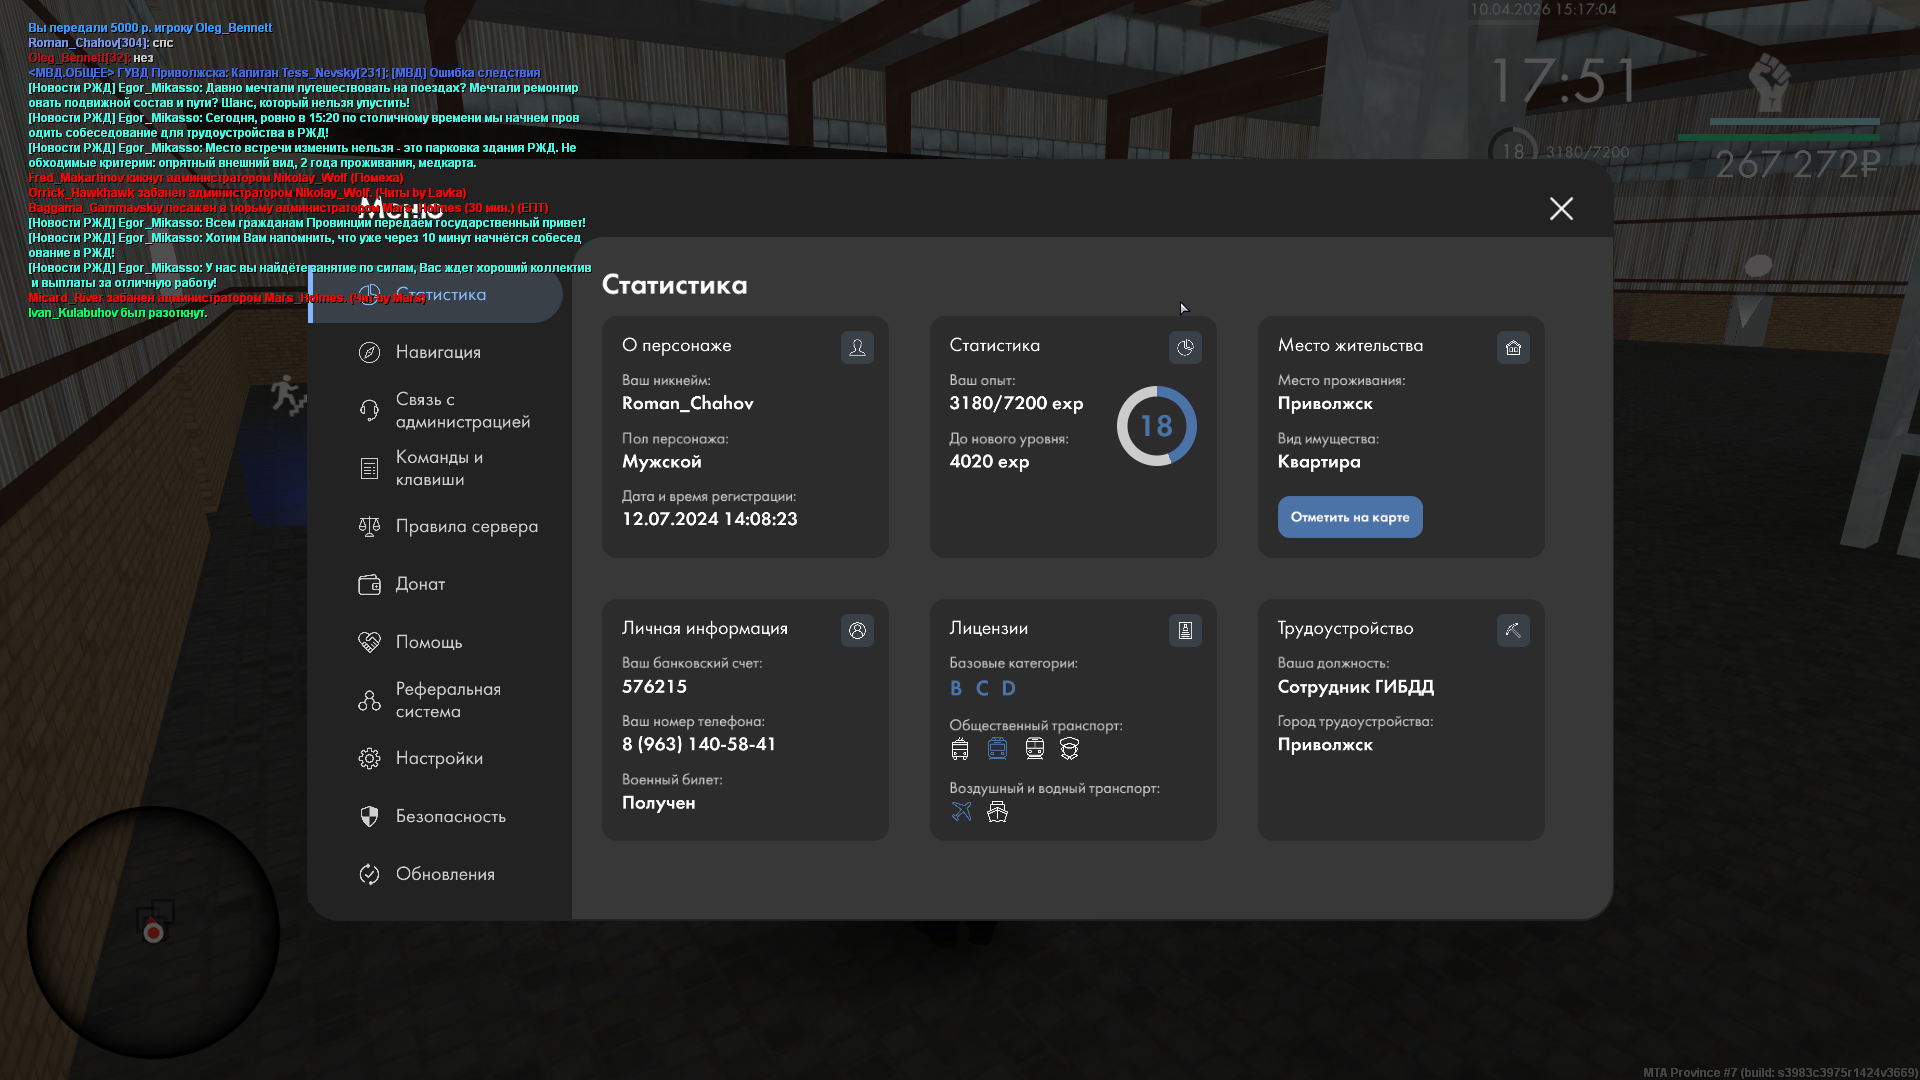
Task: Click the level 18 progress ring
Action: coord(1156,426)
